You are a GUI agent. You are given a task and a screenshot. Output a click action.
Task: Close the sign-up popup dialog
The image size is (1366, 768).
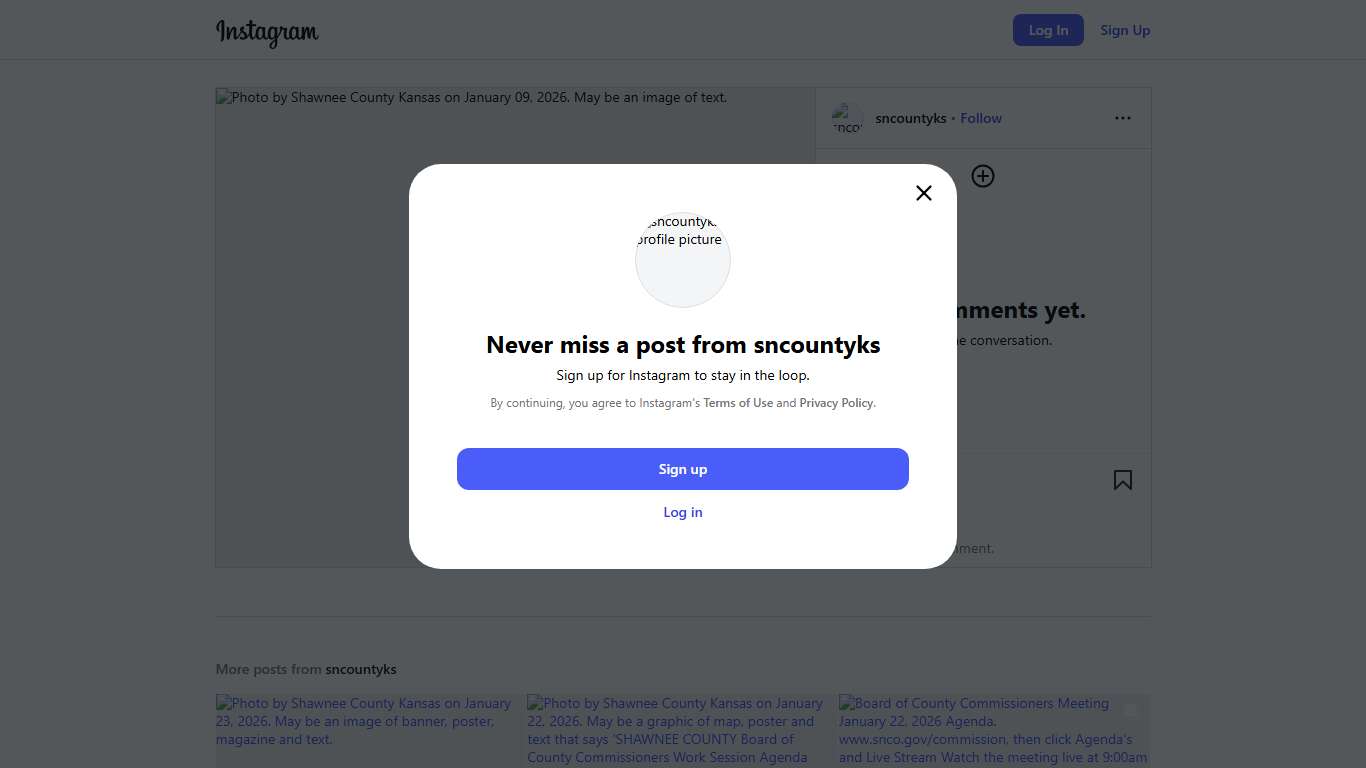point(924,193)
